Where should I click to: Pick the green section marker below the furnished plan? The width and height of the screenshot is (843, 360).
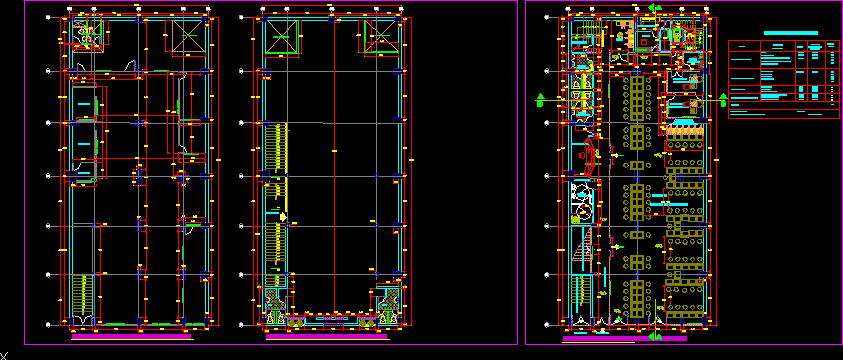655,337
